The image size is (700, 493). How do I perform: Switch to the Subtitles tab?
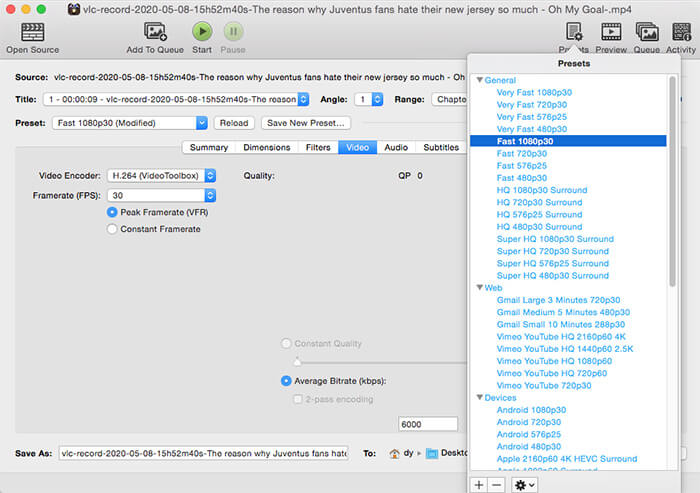click(441, 147)
